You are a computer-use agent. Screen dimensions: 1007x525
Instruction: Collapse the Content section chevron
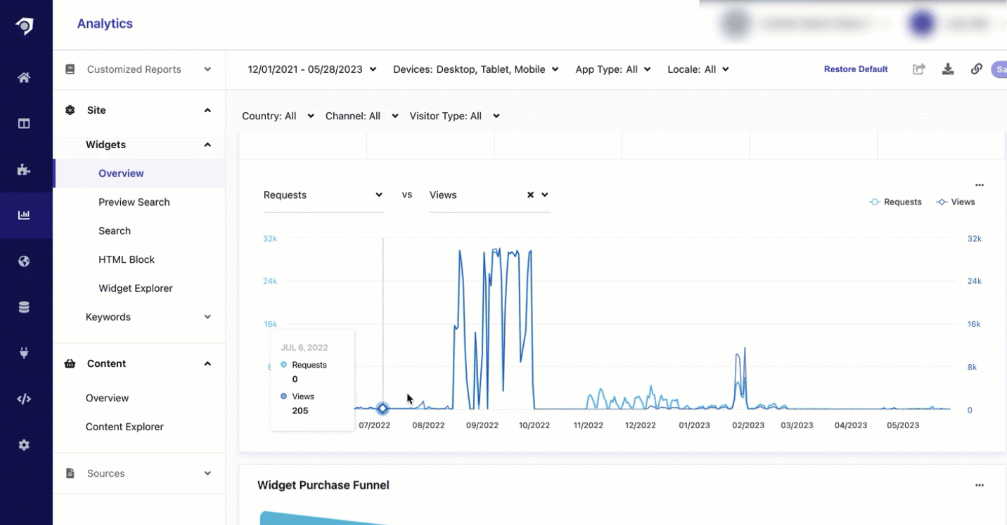click(x=207, y=363)
